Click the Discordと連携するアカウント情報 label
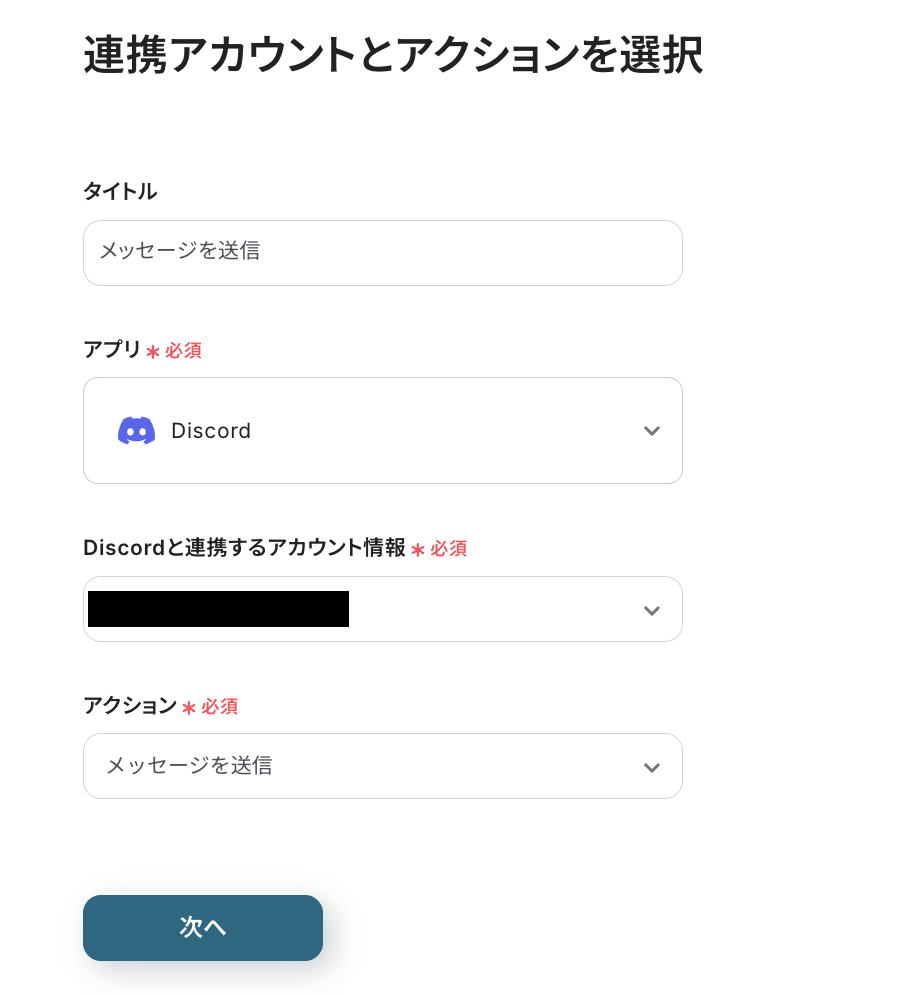Screen dimensions: 922x996 [x=244, y=548]
